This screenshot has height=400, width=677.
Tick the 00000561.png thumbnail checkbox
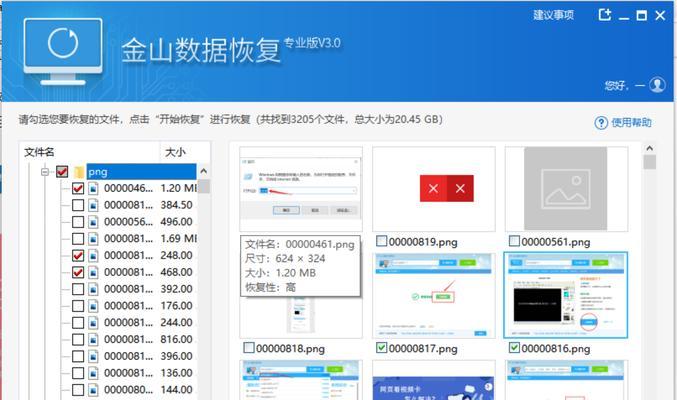pyautogui.click(x=514, y=241)
